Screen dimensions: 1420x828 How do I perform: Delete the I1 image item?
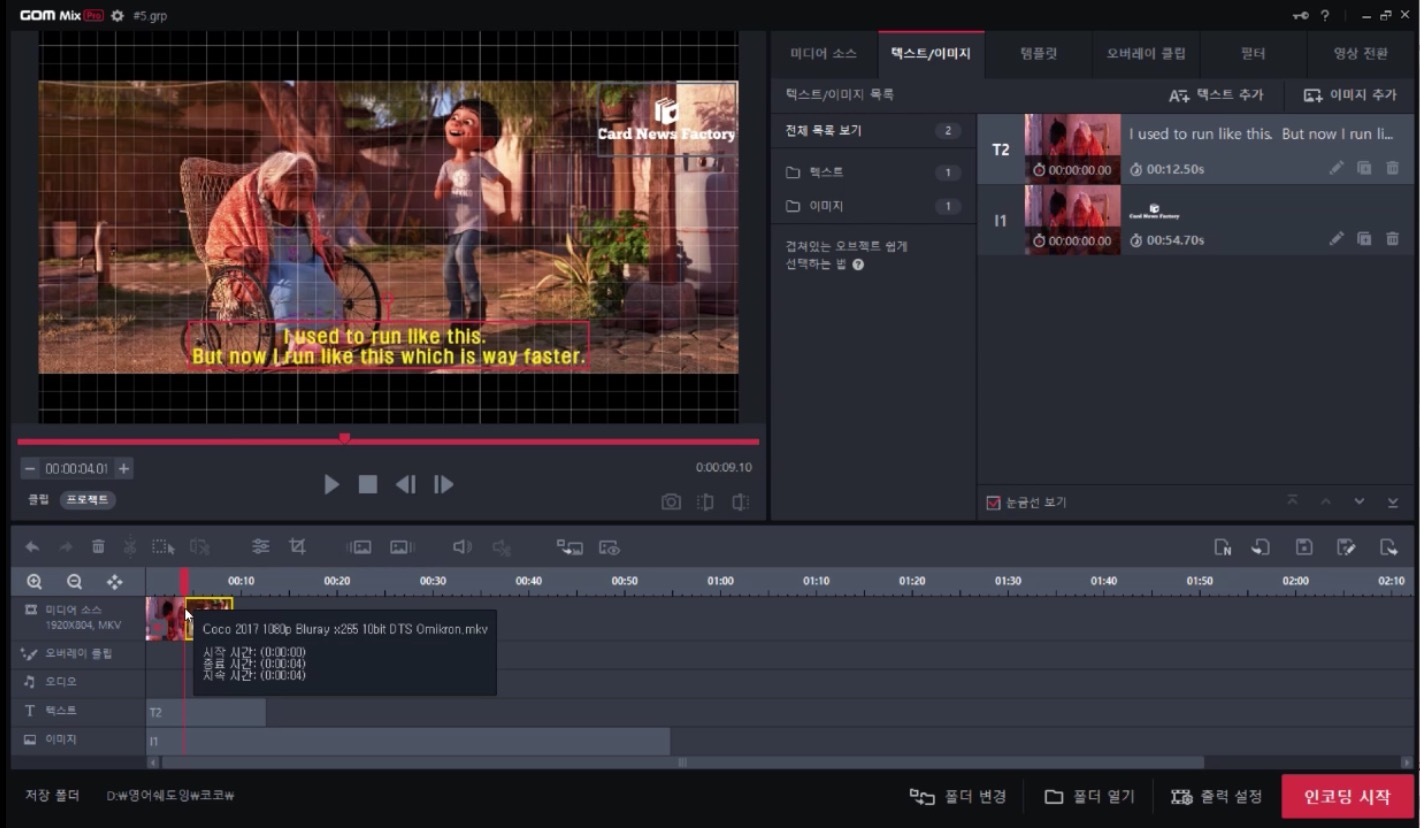1392,239
